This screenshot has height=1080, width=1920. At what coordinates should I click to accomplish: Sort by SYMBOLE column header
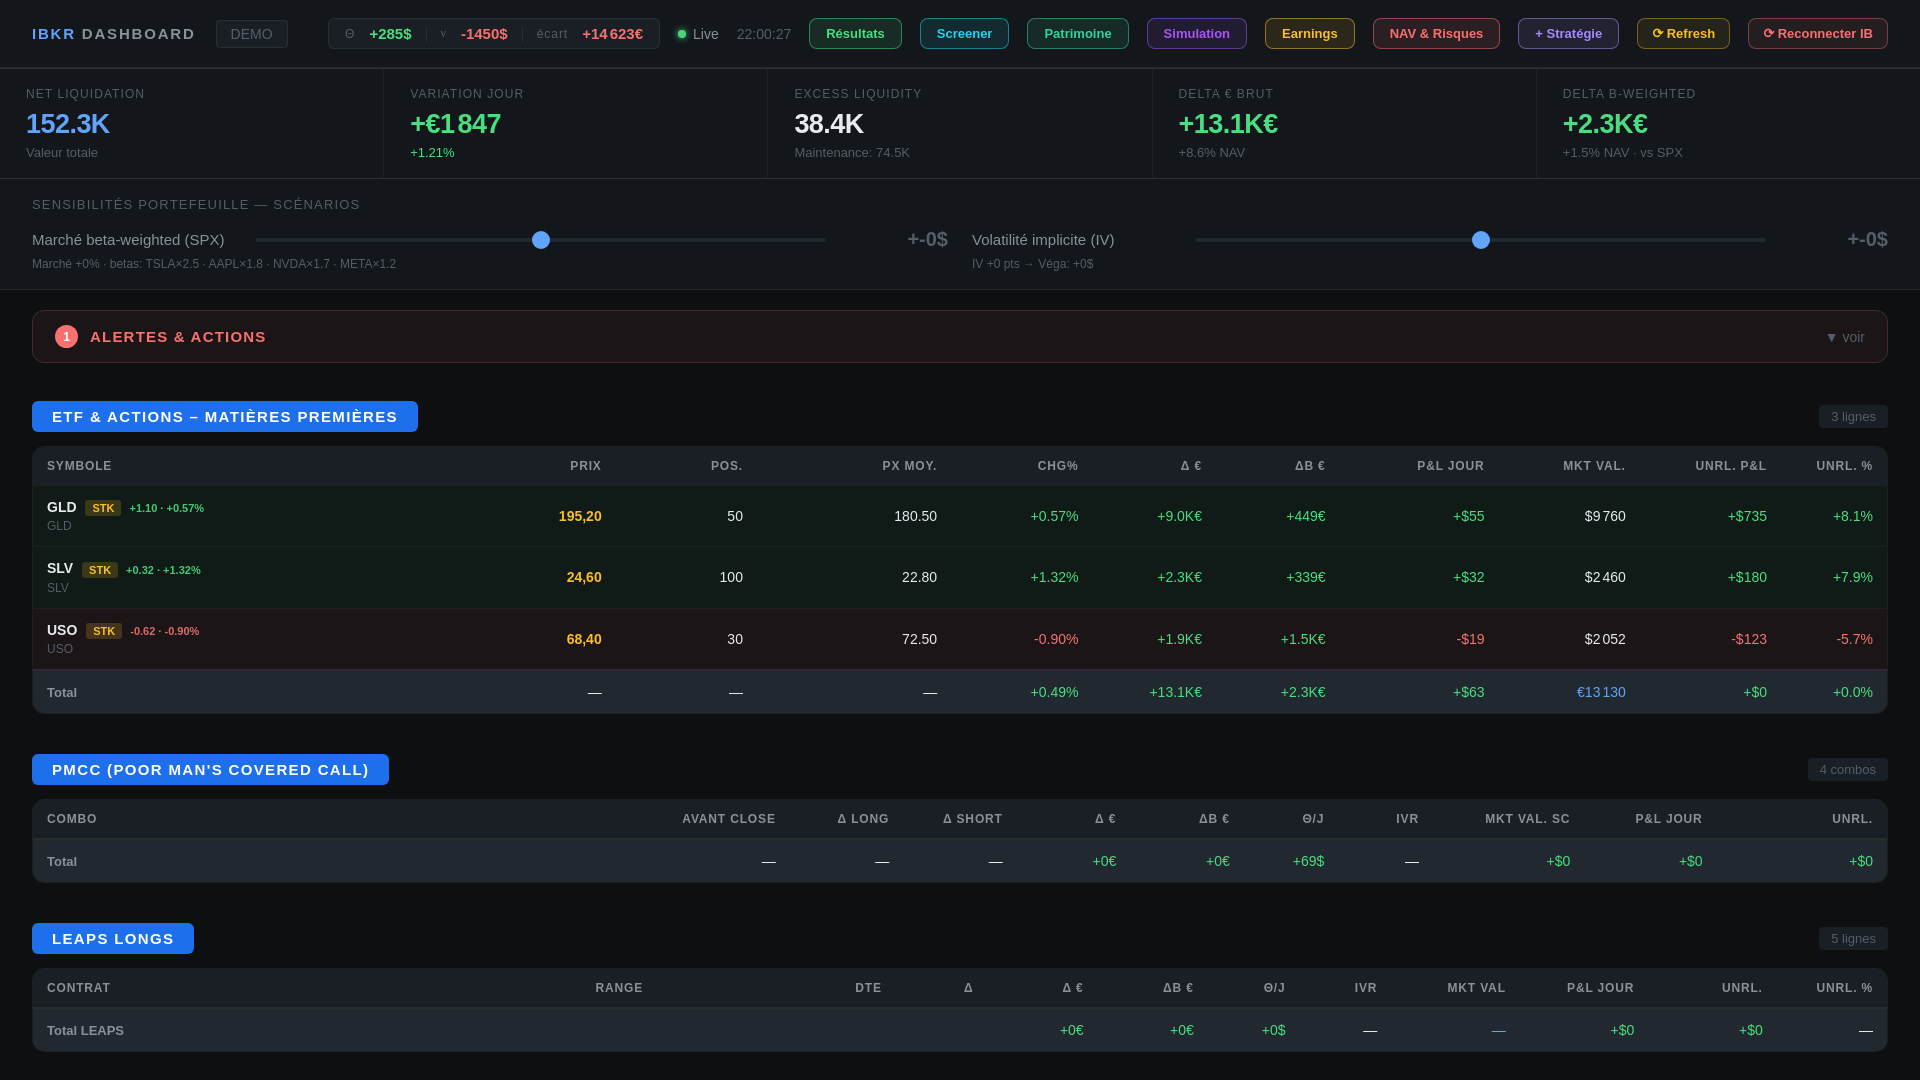click(79, 466)
